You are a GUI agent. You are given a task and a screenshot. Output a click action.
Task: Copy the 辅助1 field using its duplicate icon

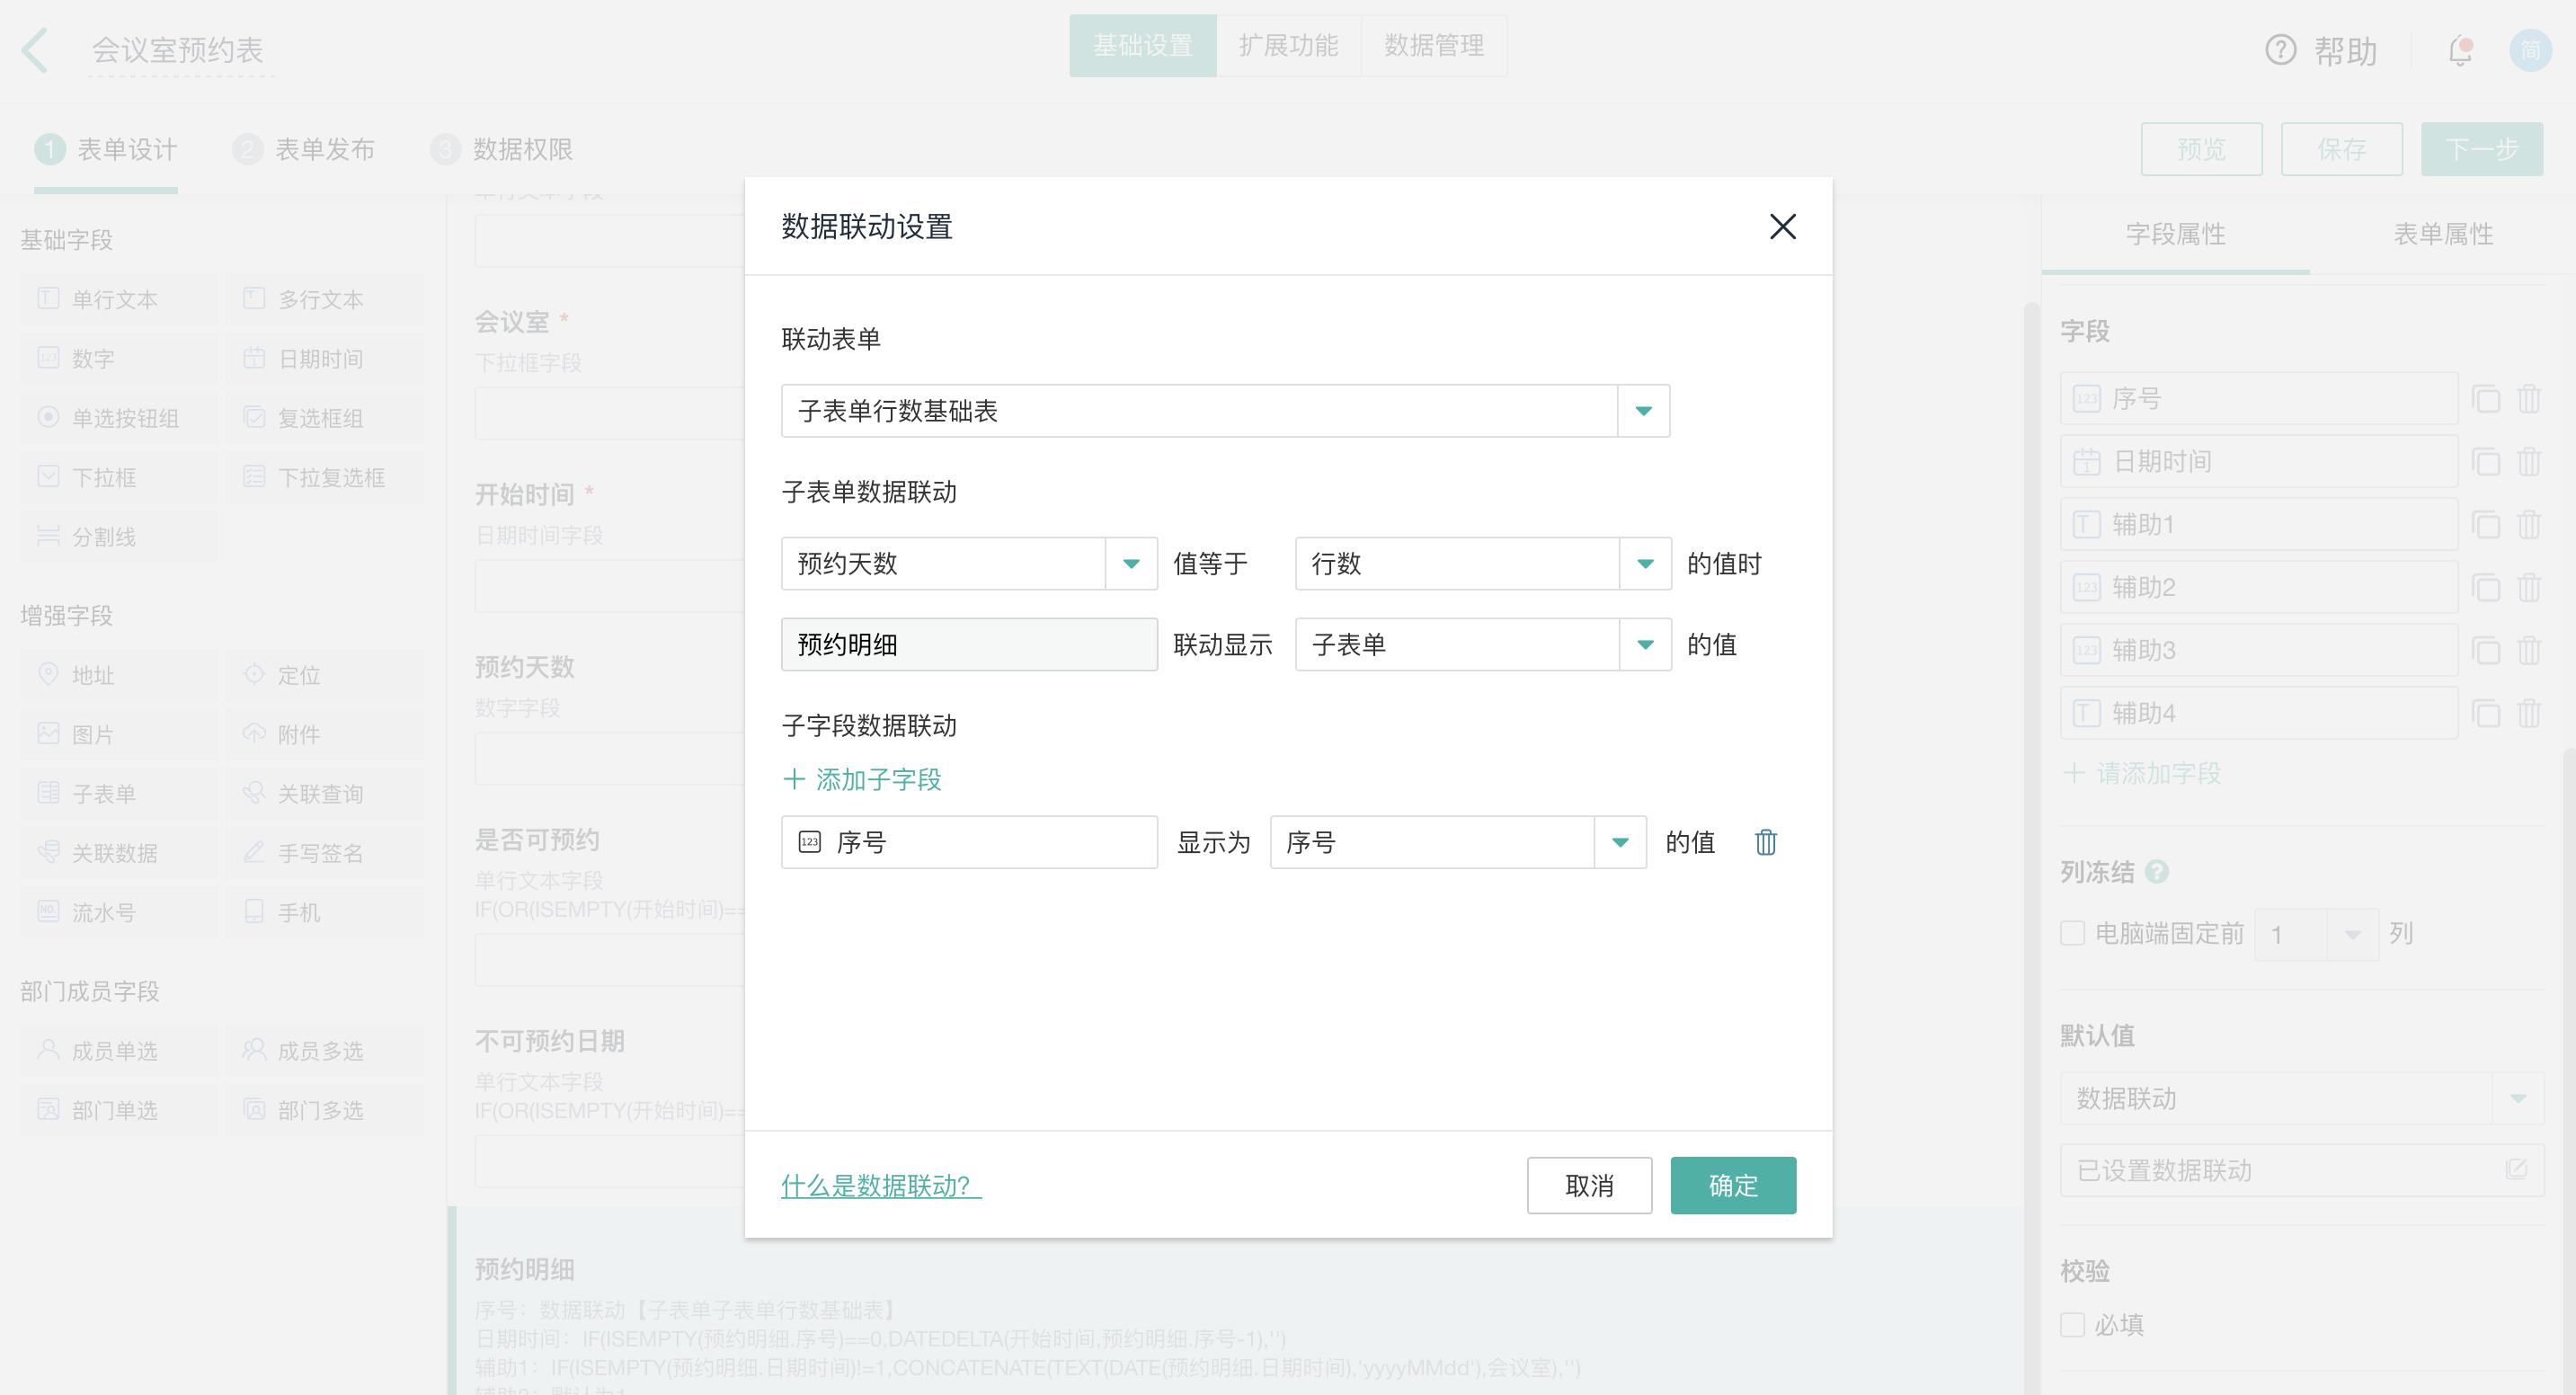click(2487, 523)
